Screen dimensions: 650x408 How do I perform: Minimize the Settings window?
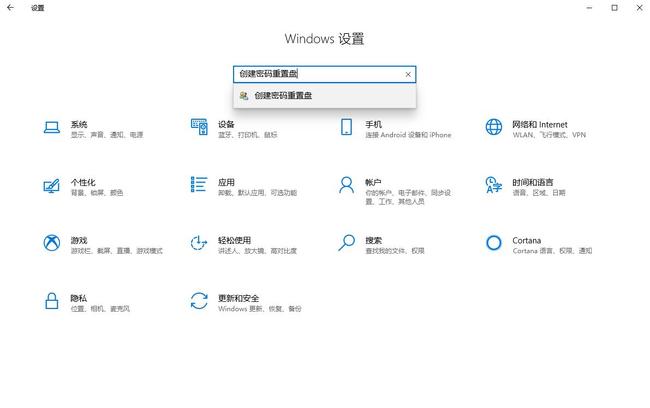point(589,7)
